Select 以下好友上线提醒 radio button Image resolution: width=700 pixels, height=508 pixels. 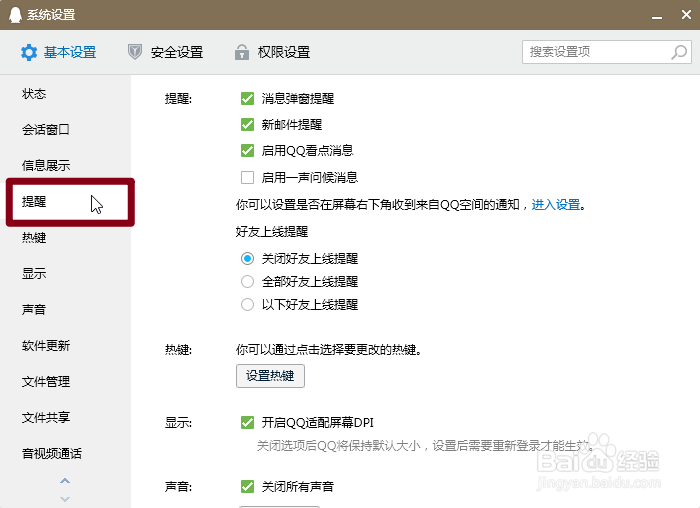point(247,305)
